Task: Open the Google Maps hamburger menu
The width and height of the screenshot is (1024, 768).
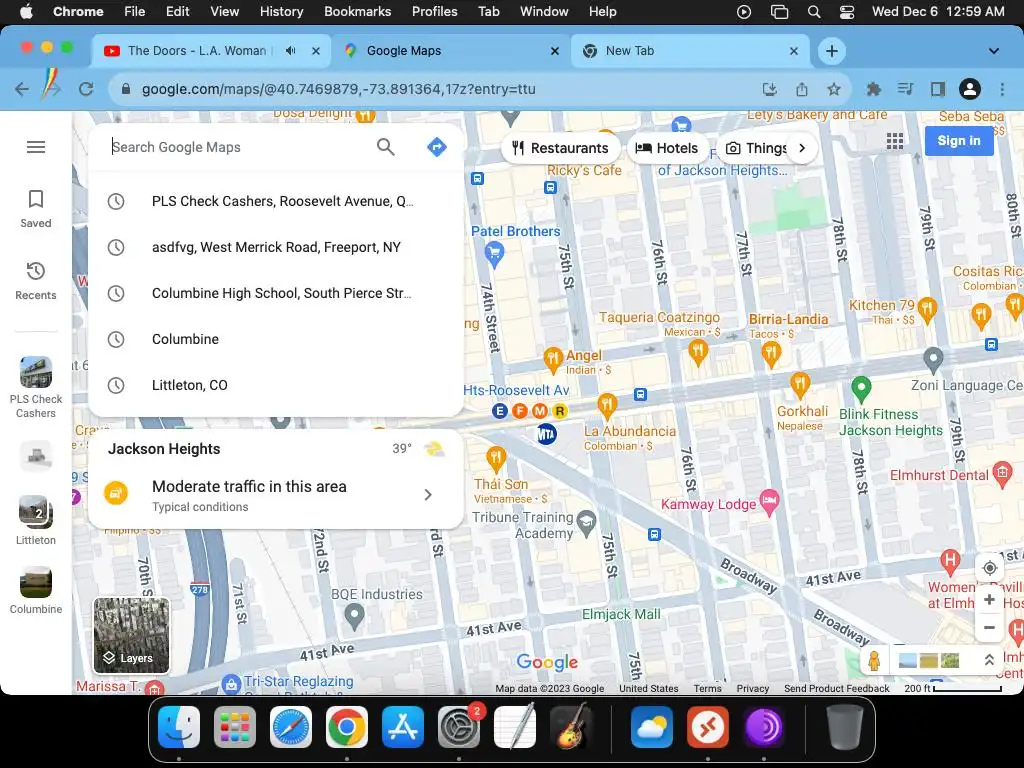Action: pyautogui.click(x=36, y=147)
